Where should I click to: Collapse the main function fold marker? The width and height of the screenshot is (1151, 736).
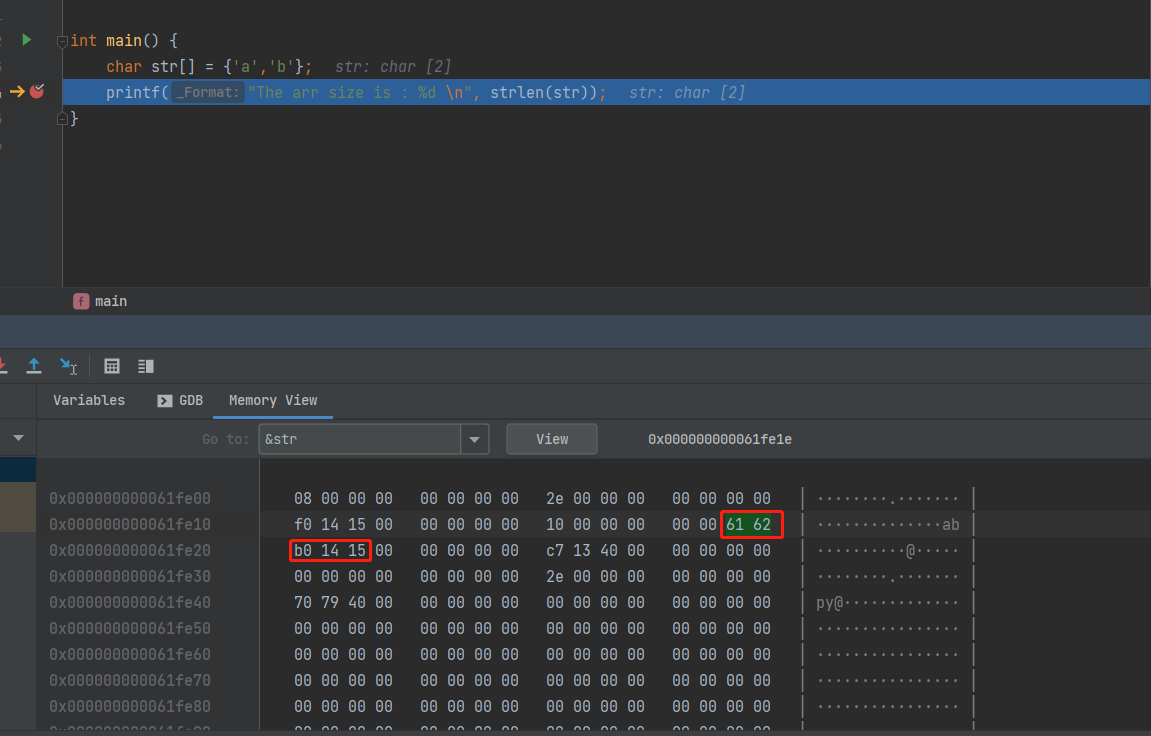point(62,42)
